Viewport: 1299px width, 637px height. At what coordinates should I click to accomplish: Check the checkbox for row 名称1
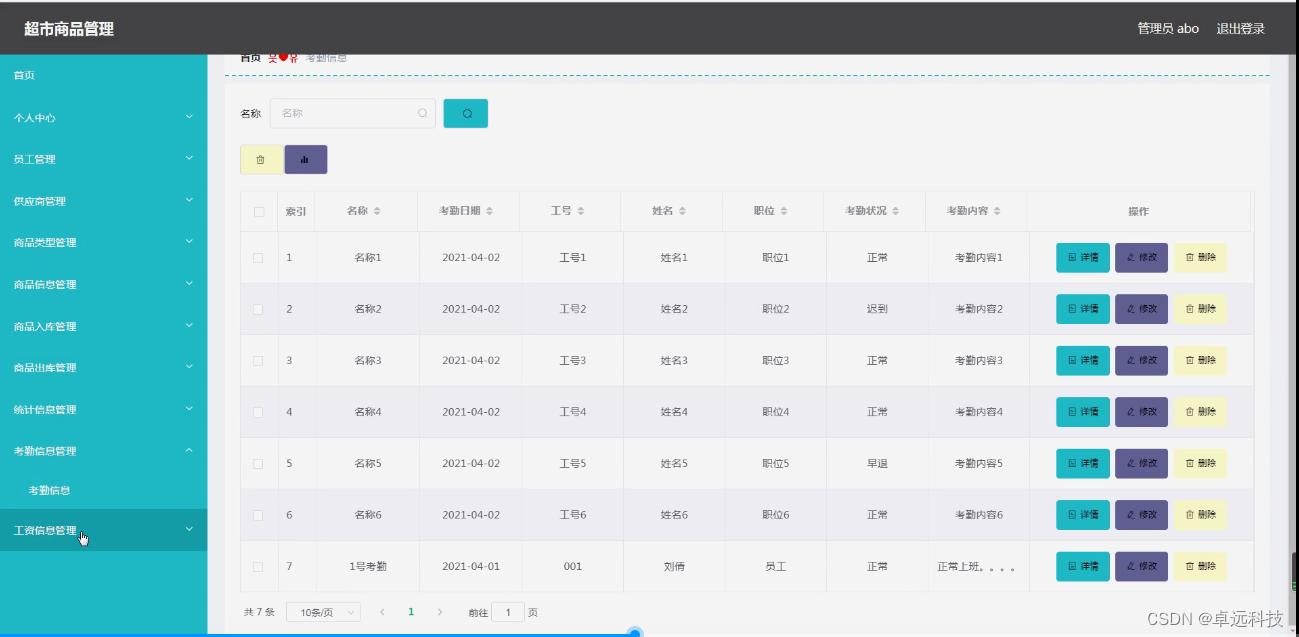click(x=258, y=257)
